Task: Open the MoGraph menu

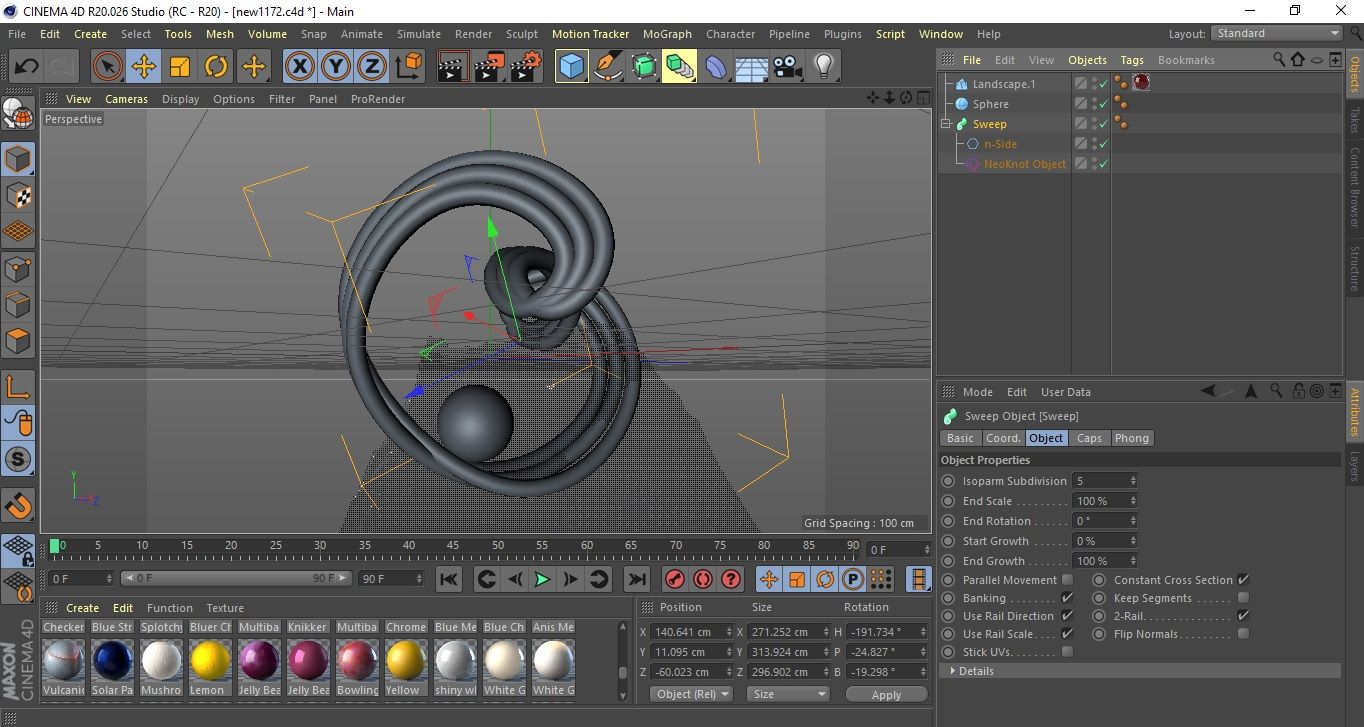Action: coord(667,34)
